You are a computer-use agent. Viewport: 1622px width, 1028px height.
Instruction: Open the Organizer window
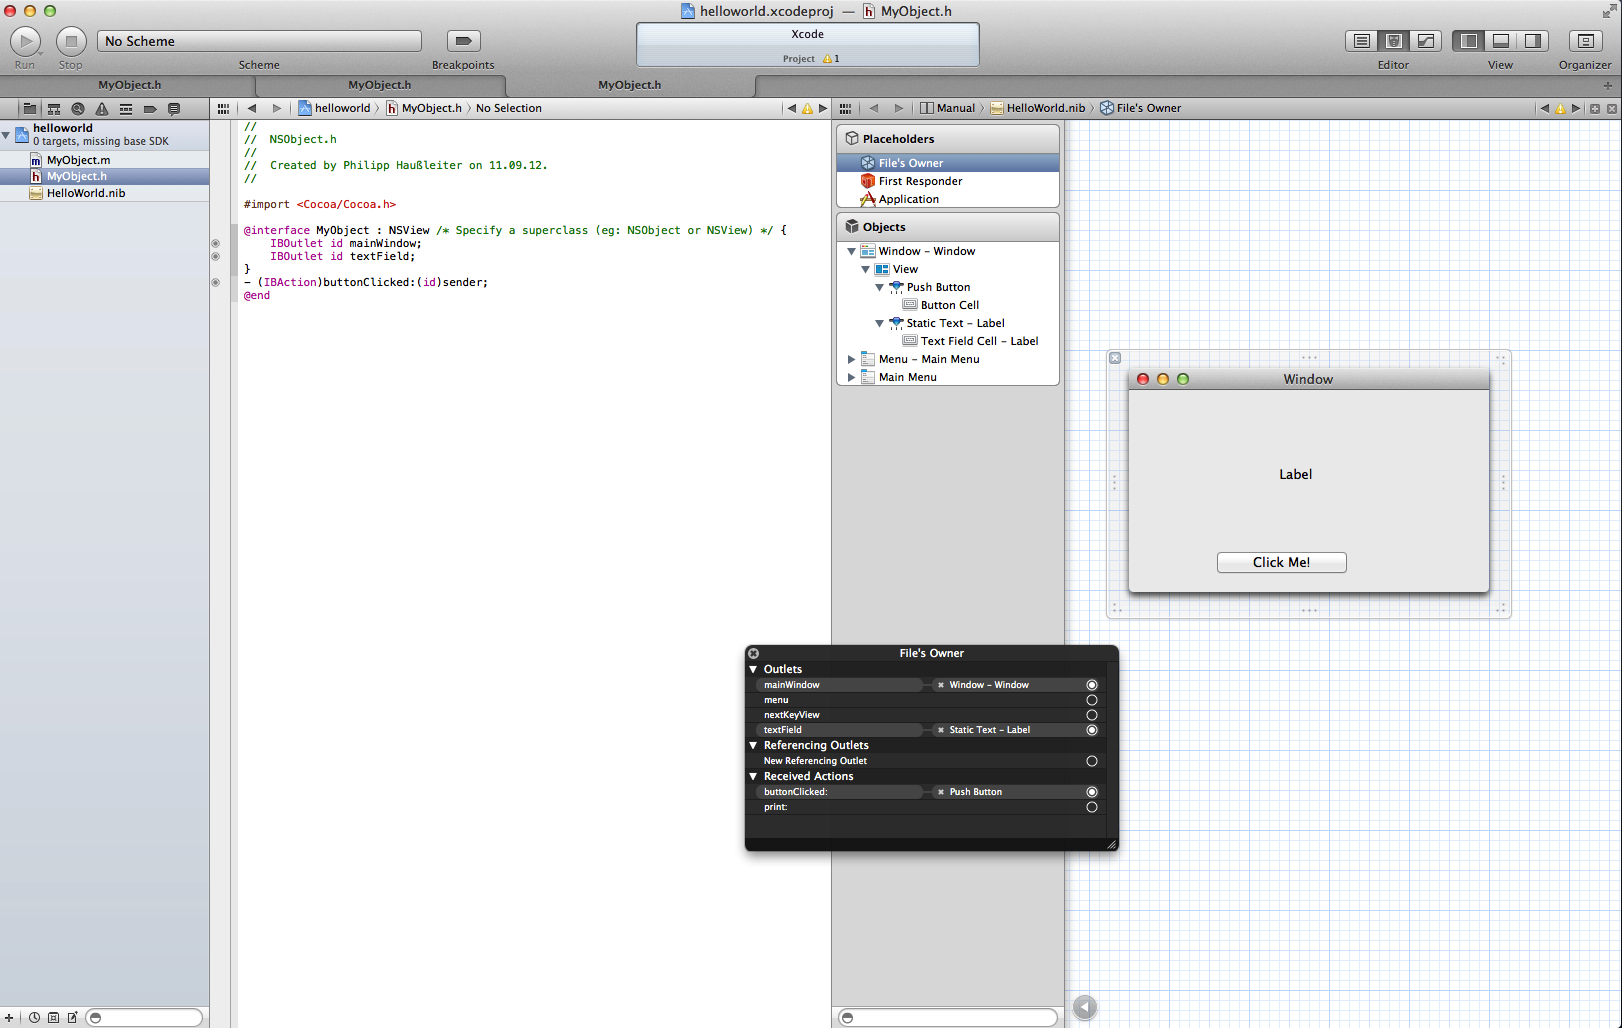coord(1585,41)
